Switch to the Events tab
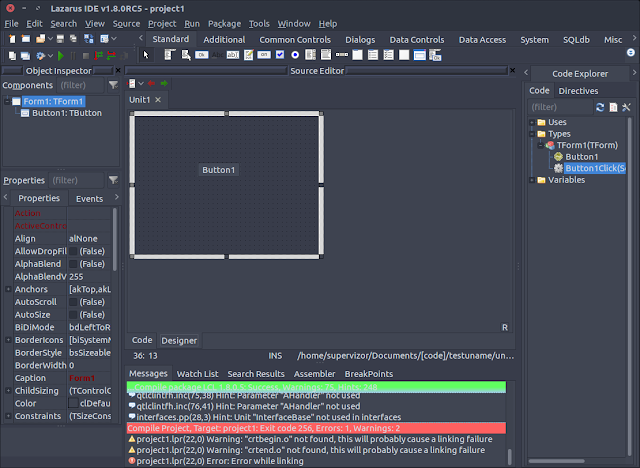This screenshot has height=468, width=640. (89, 199)
